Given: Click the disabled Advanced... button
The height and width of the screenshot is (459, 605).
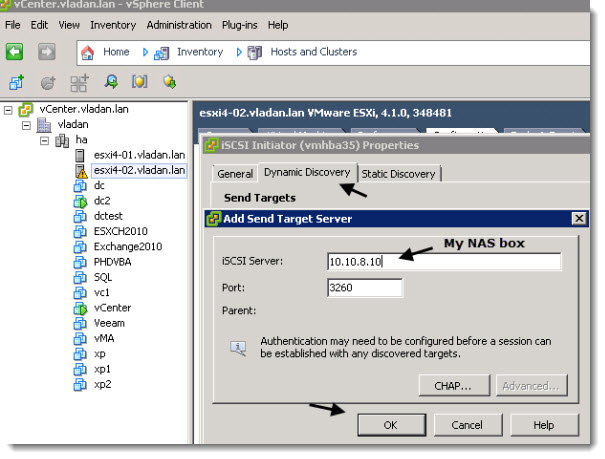Looking at the screenshot, I should 531,386.
